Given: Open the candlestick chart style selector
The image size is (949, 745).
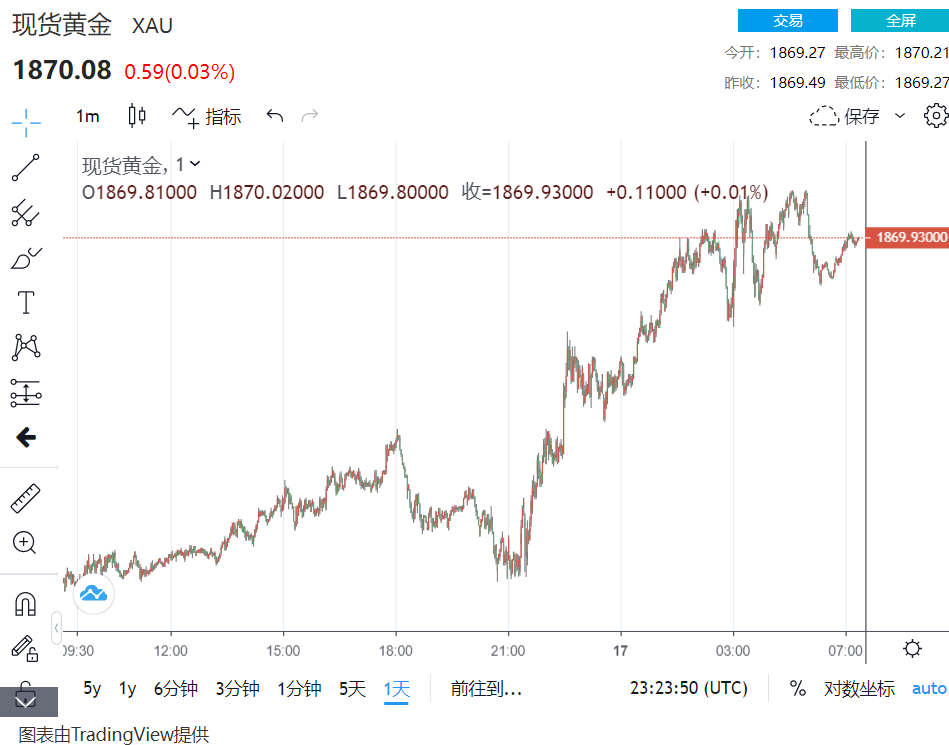Looking at the screenshot, I should [x=137, y=116].
